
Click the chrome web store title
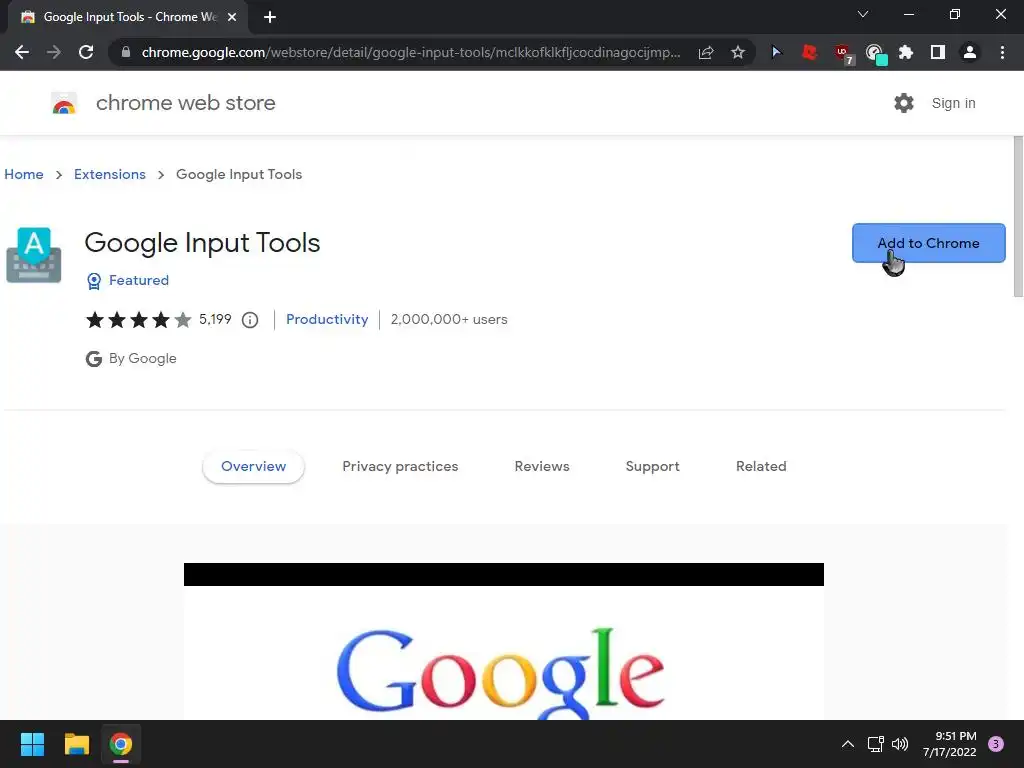click(185, 103)
